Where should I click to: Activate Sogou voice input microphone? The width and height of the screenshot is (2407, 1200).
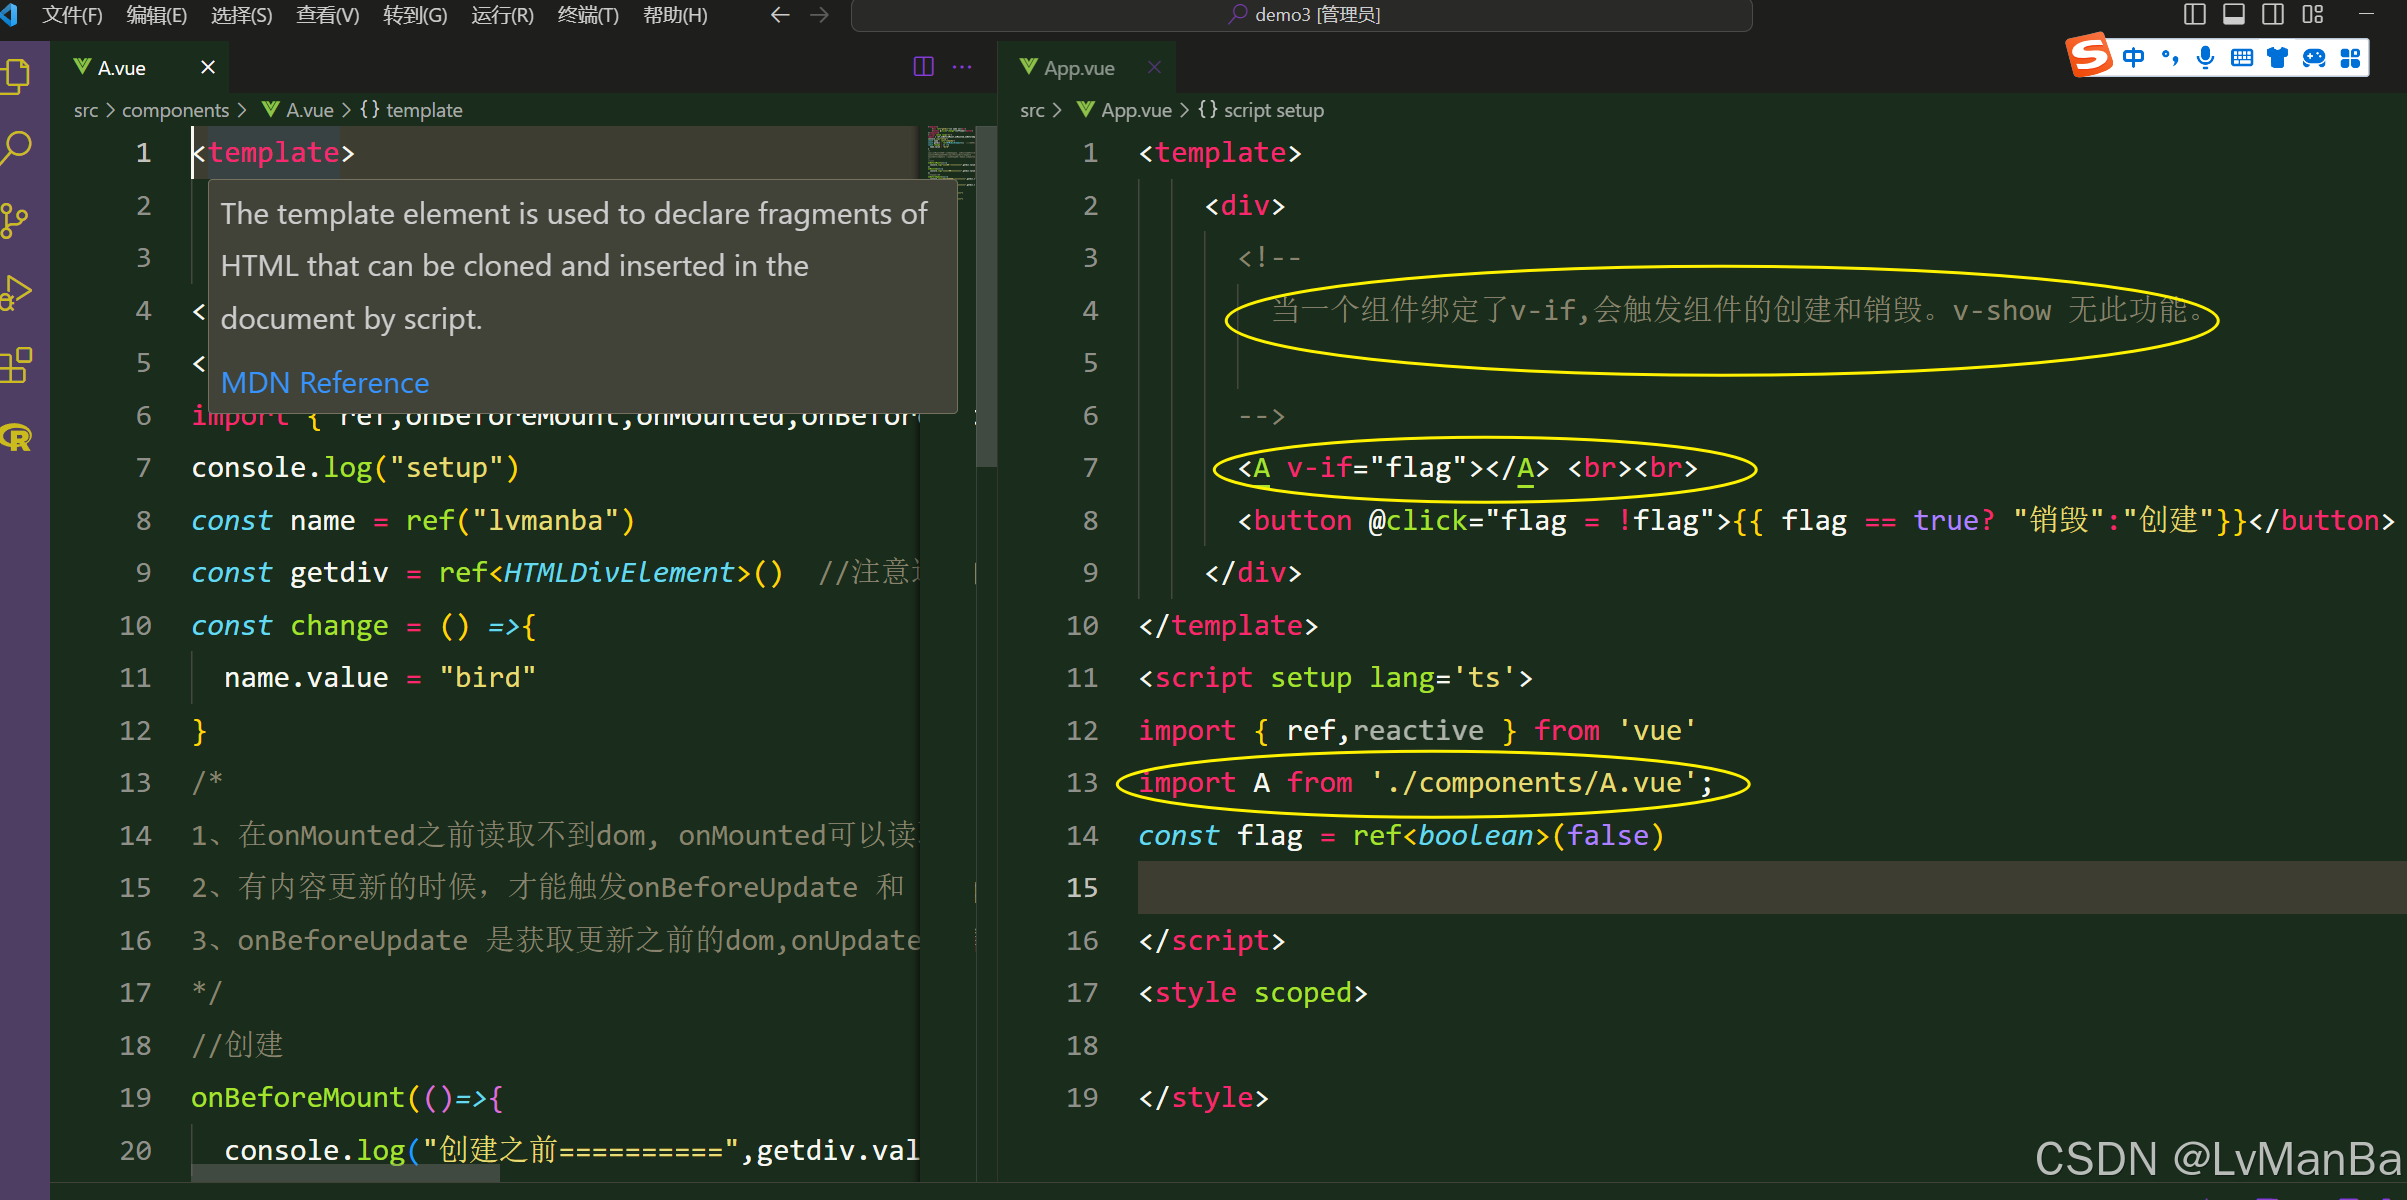coord(2205,57)
